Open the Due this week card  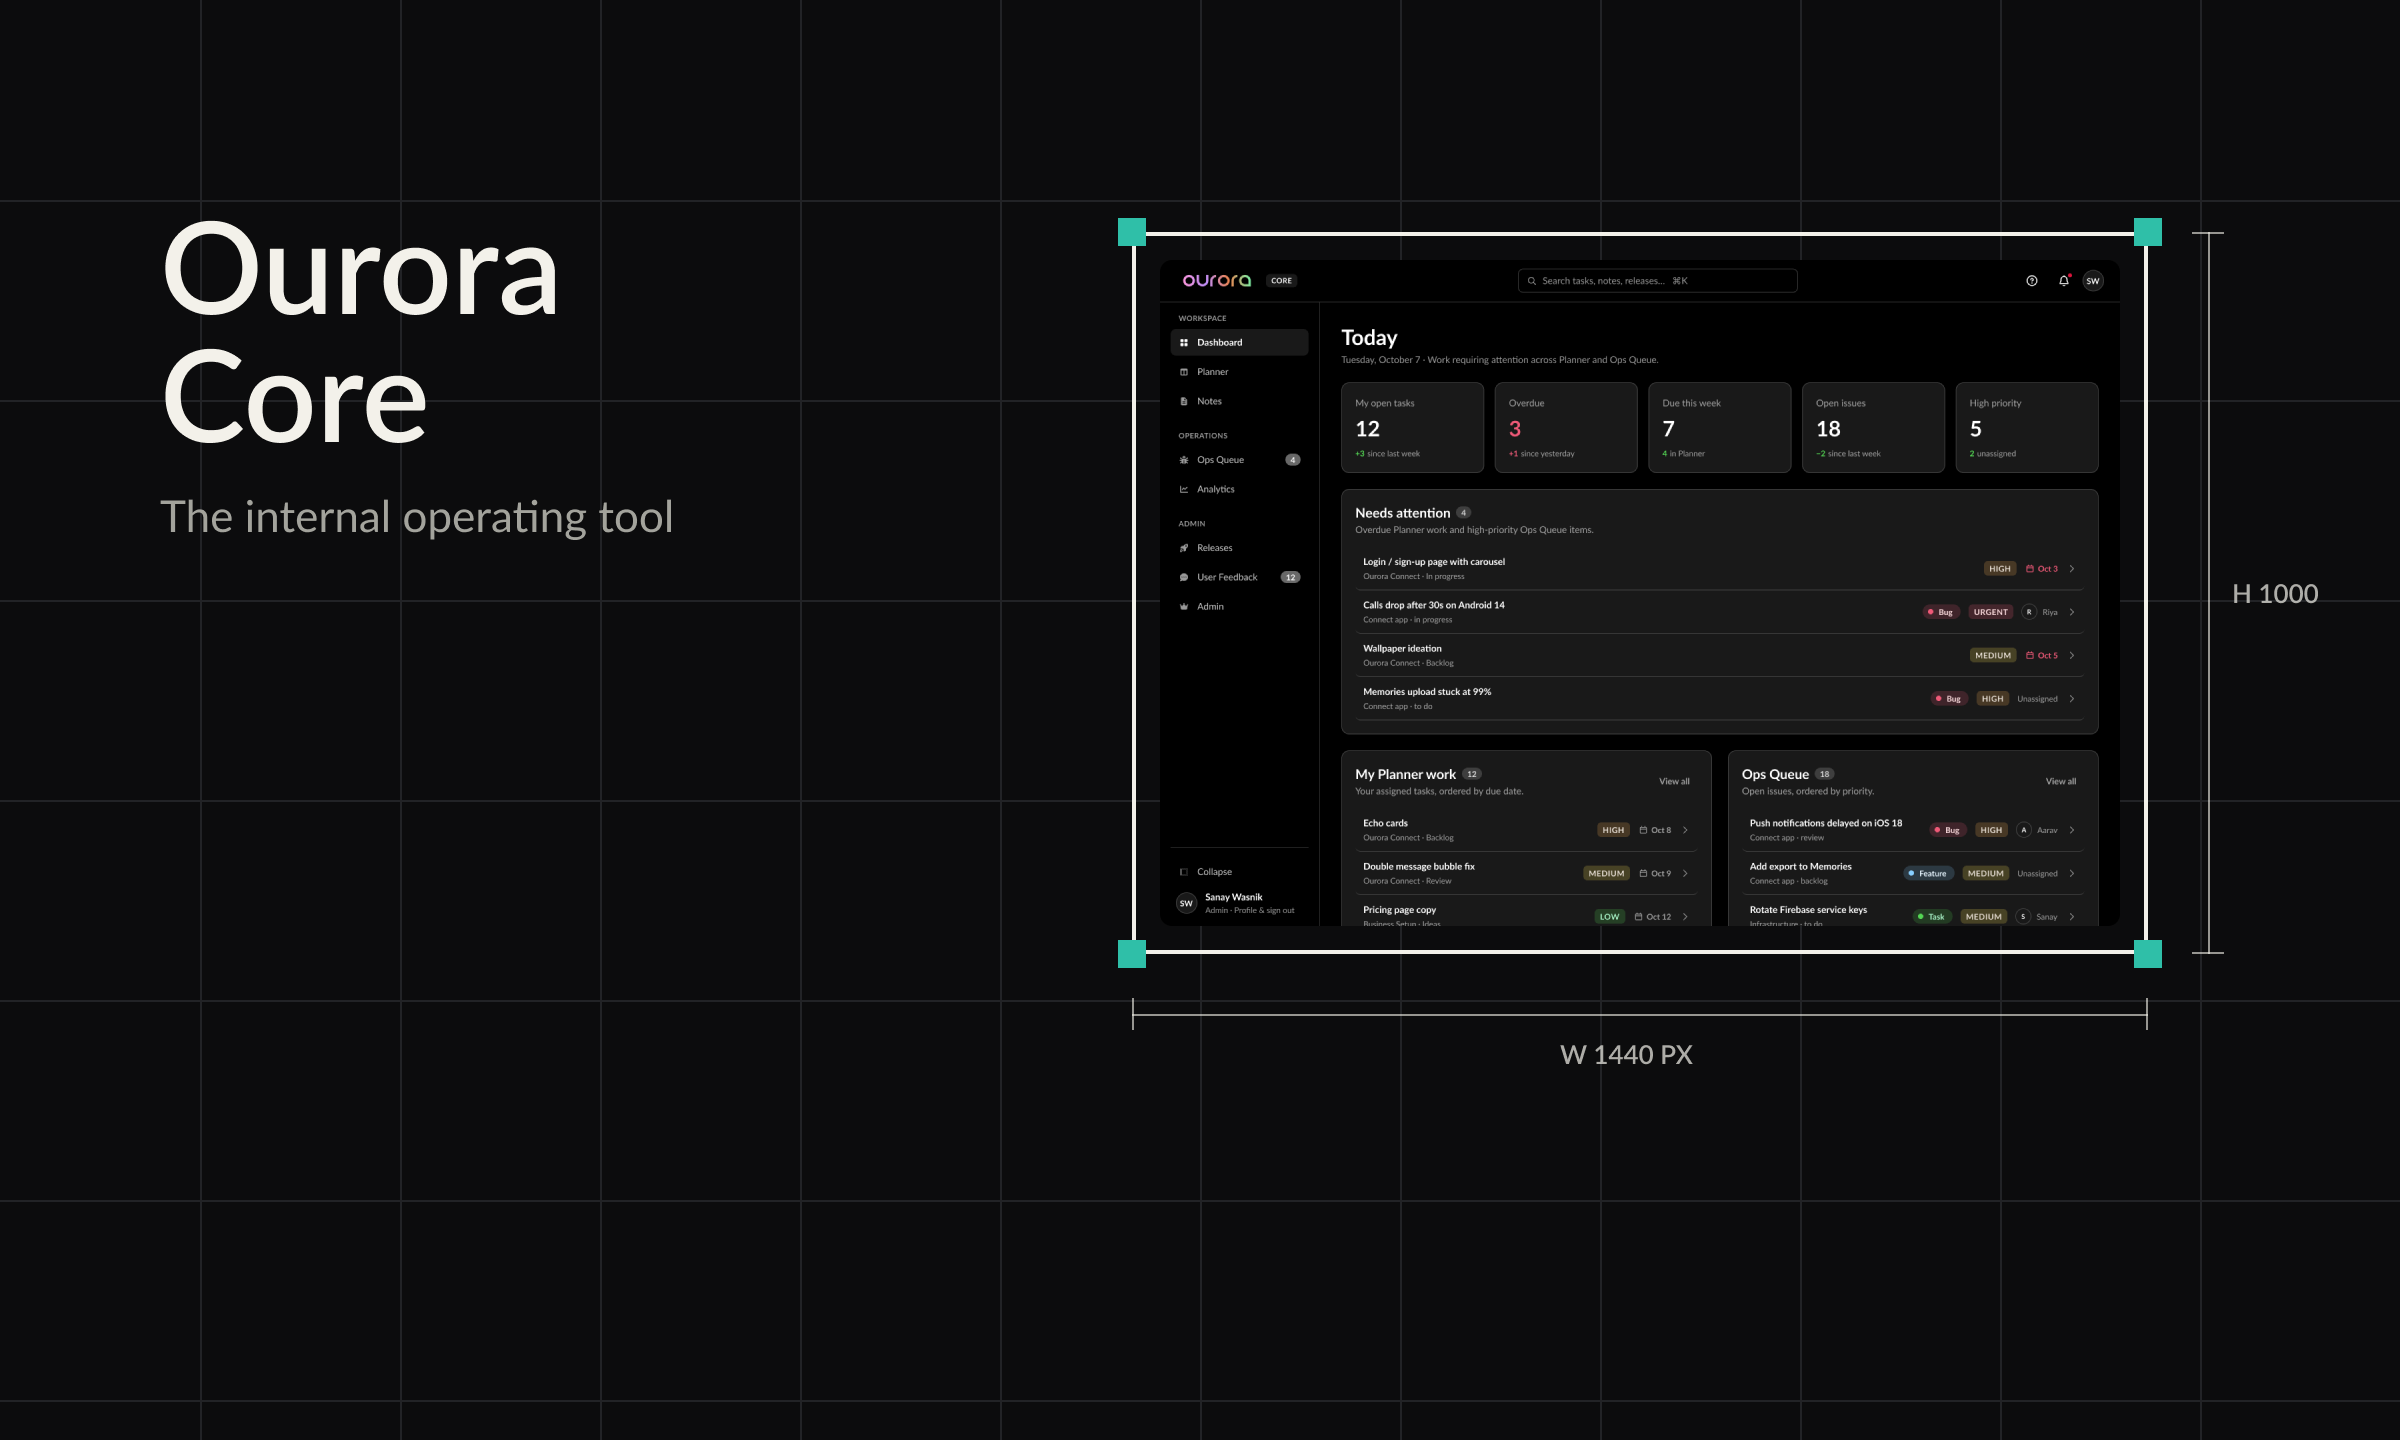[1719, 427]
